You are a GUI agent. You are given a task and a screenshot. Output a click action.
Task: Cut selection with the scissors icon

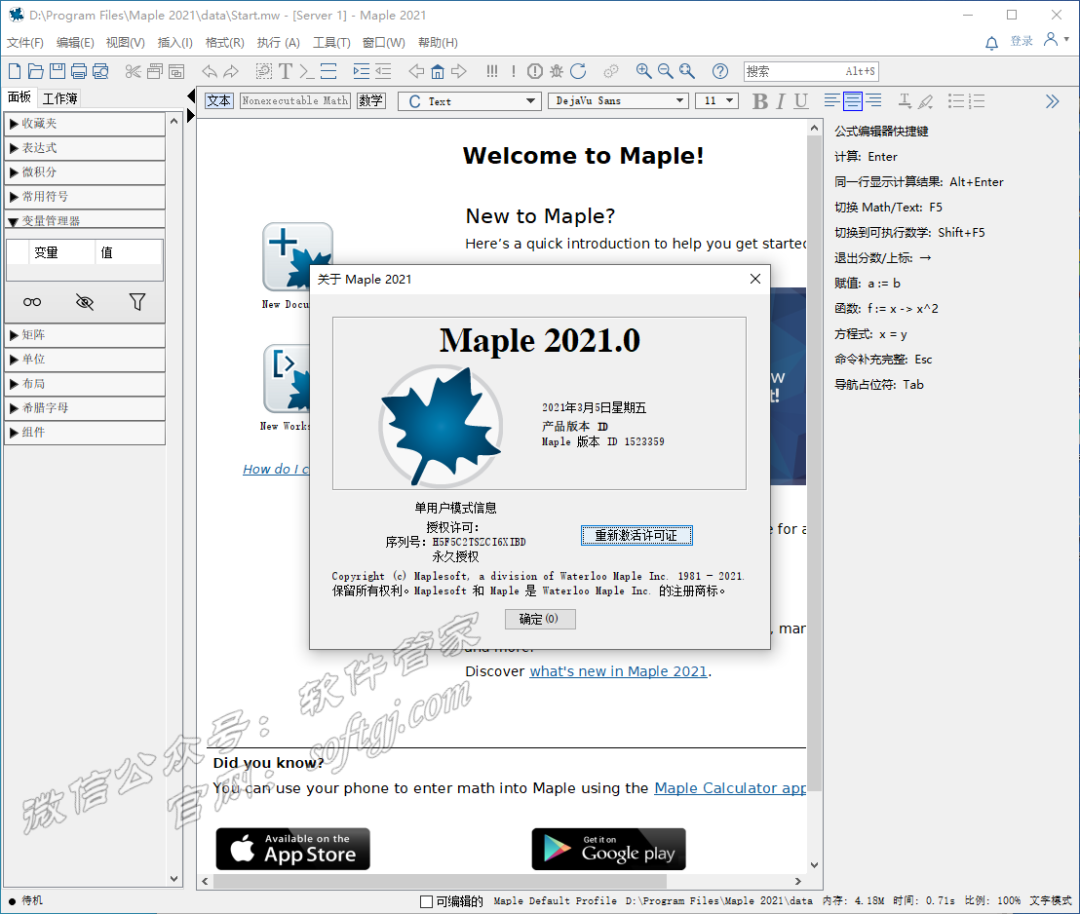[x=133, y=71]
